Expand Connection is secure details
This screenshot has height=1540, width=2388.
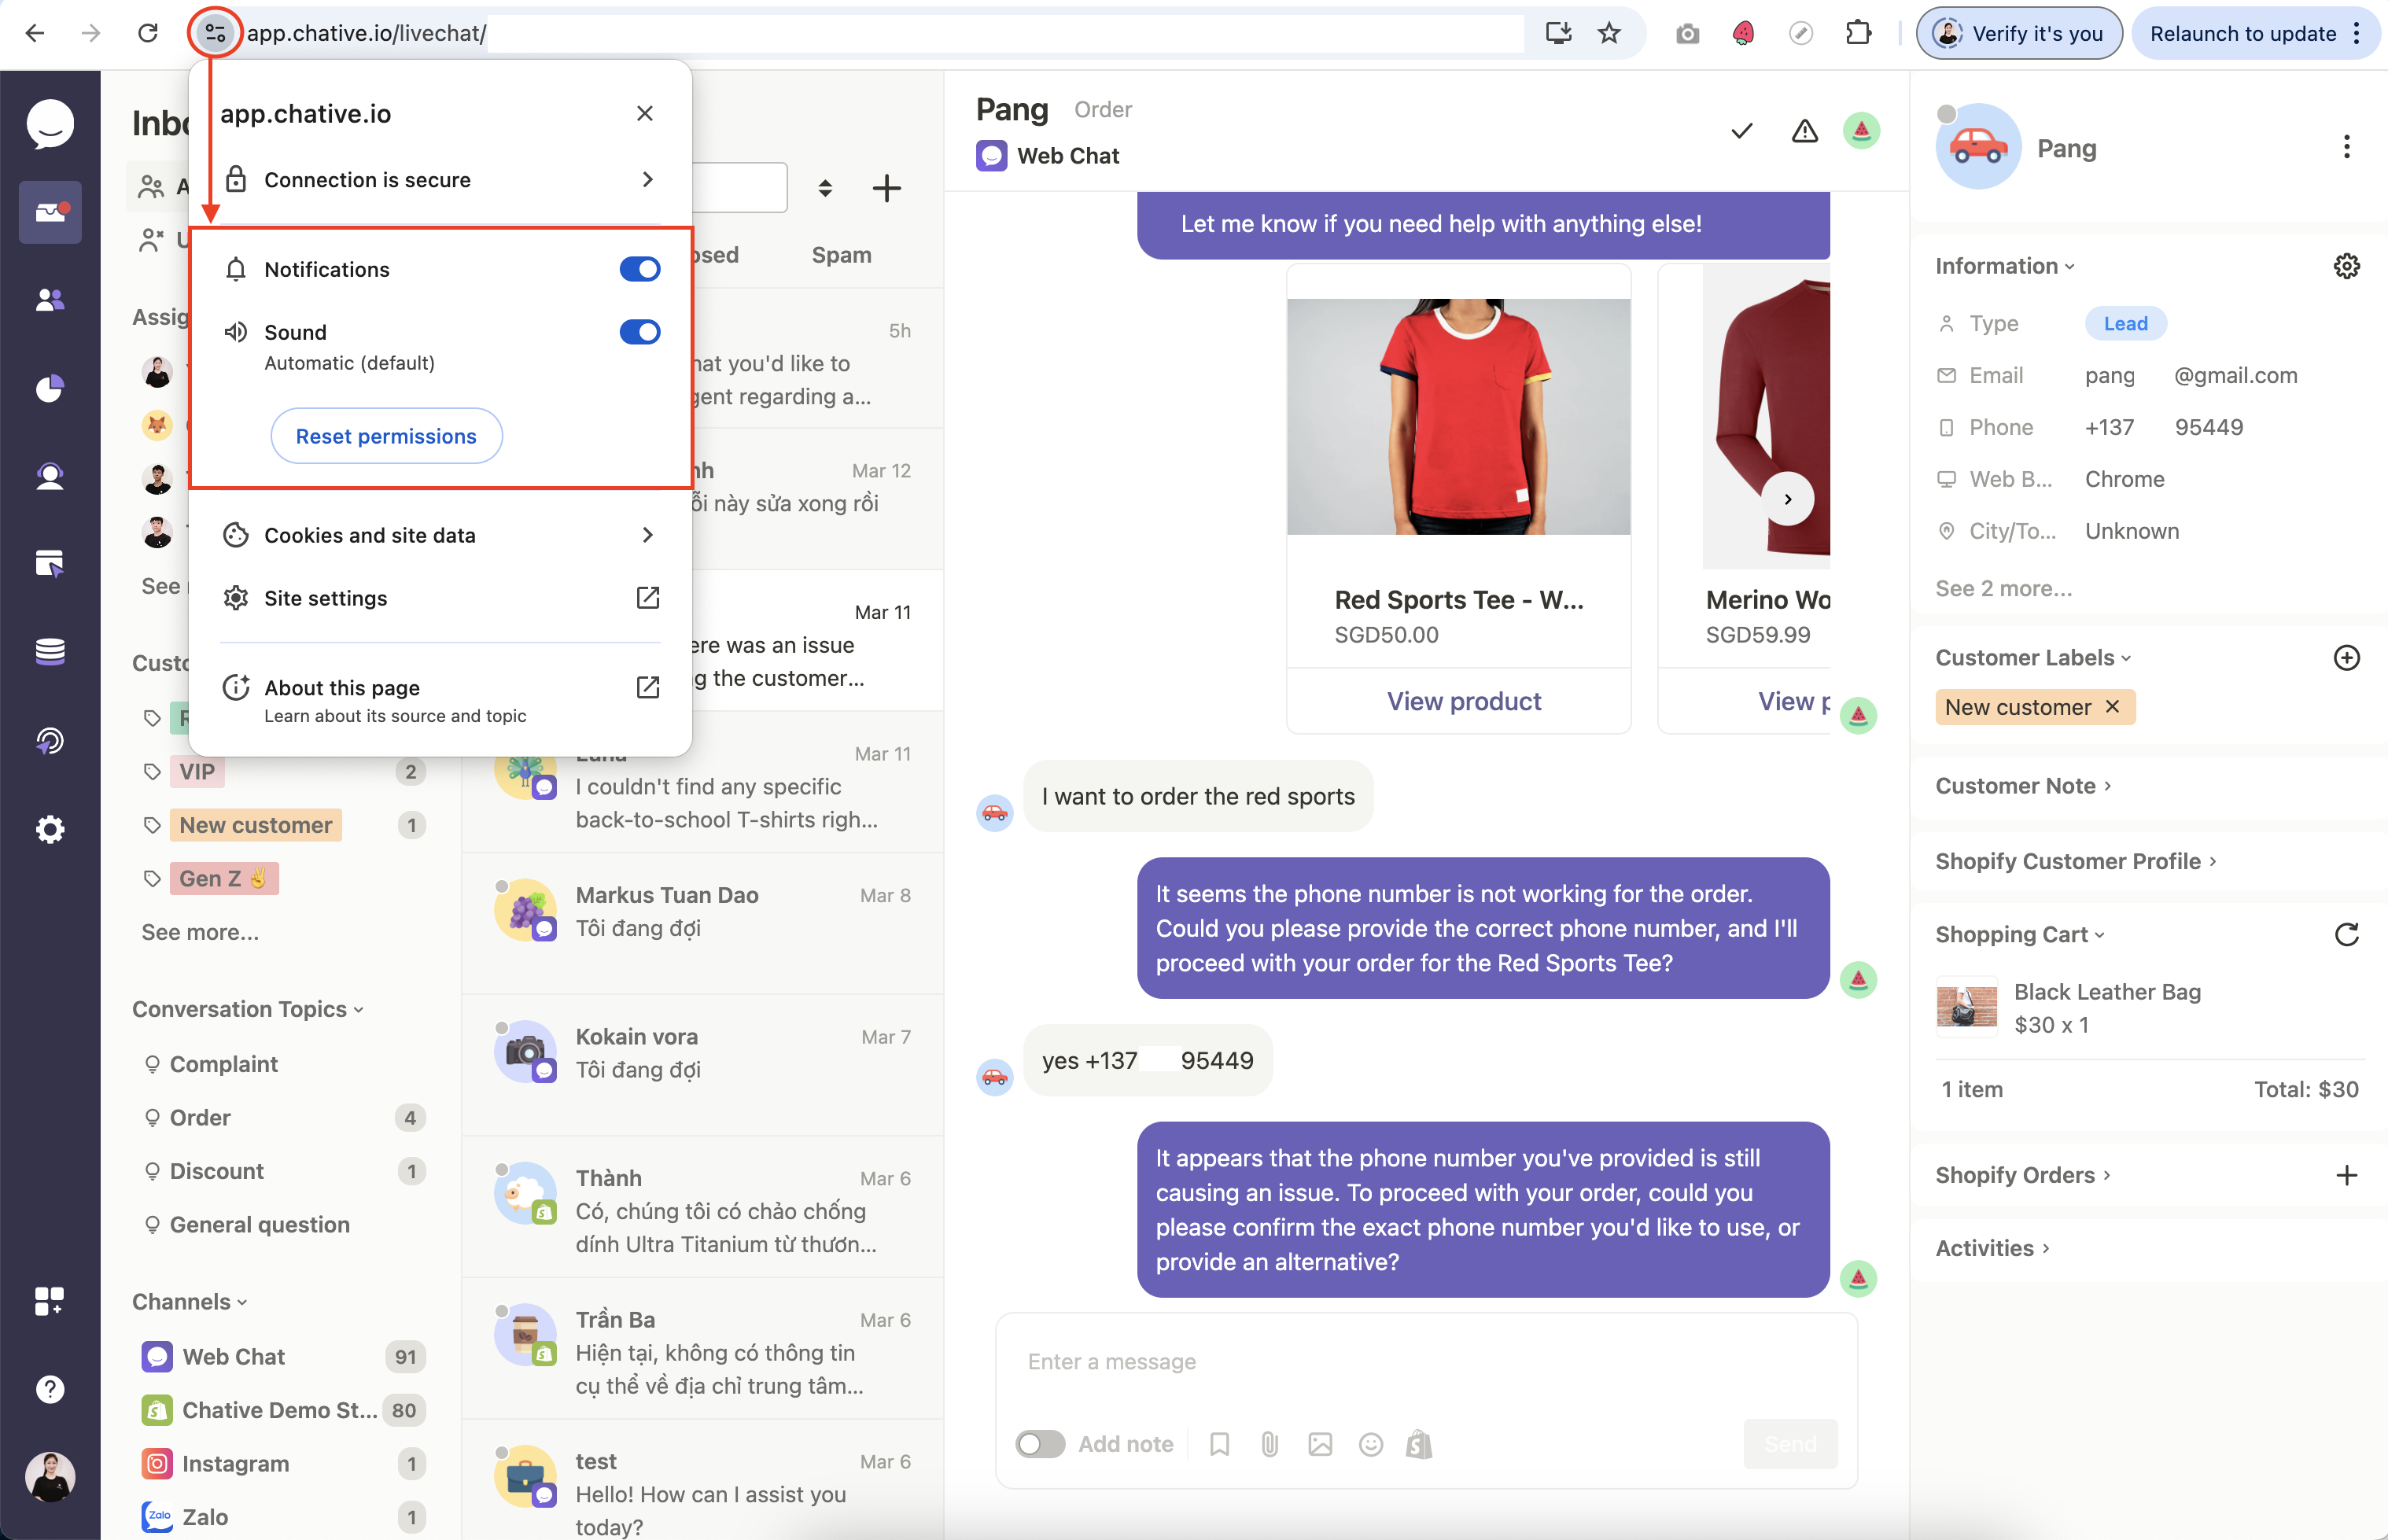440,180
